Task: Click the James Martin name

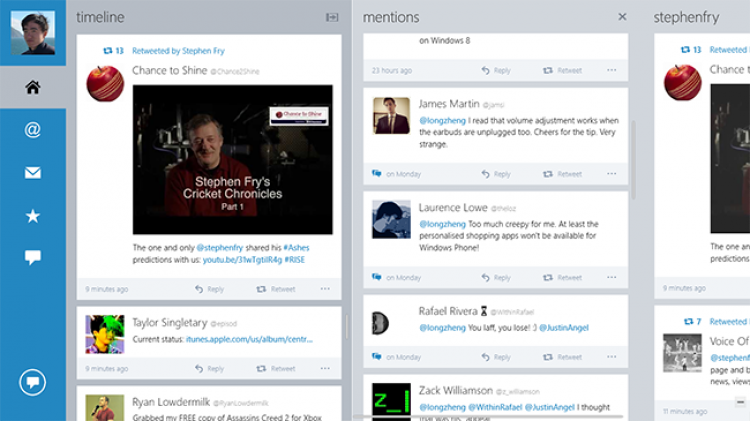Action: 449,104
